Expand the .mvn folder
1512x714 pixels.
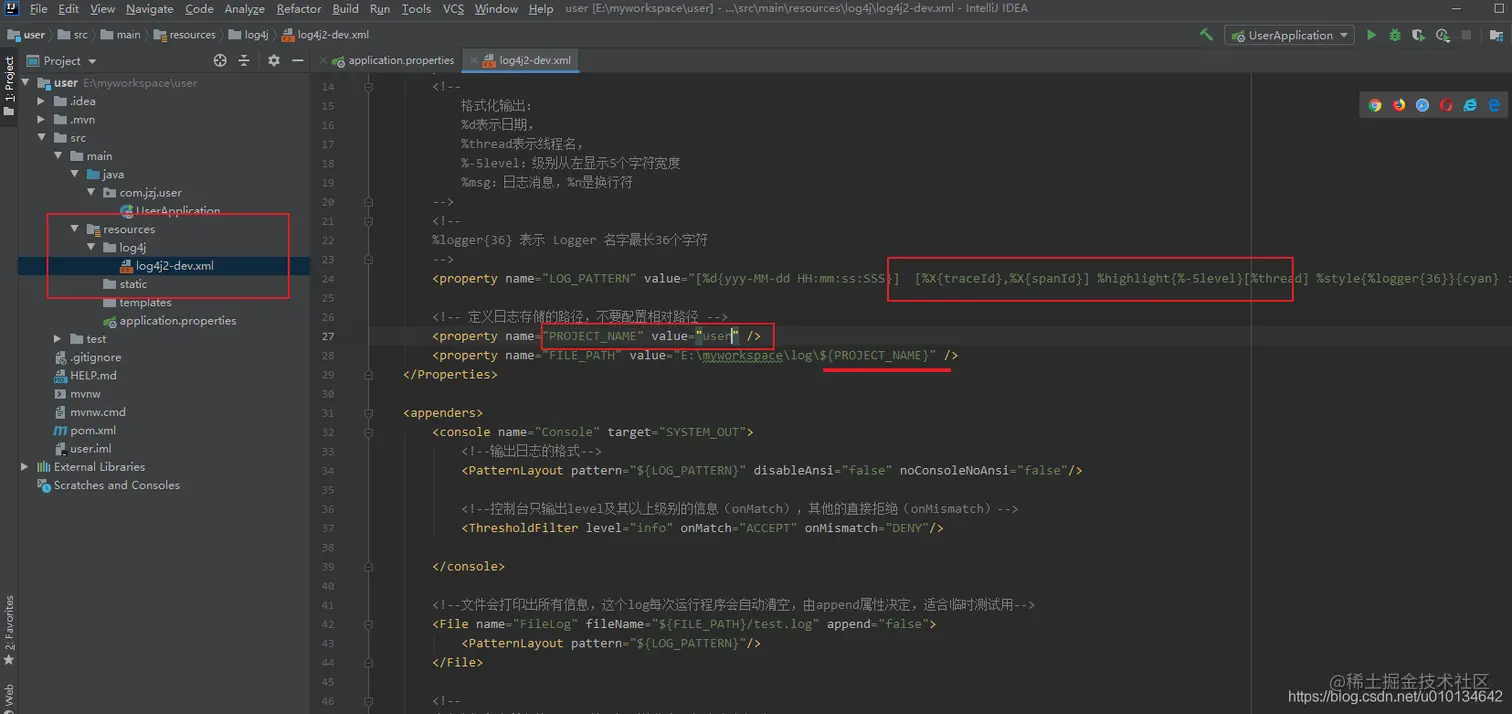pyautogui.click(x=42, y=119)
